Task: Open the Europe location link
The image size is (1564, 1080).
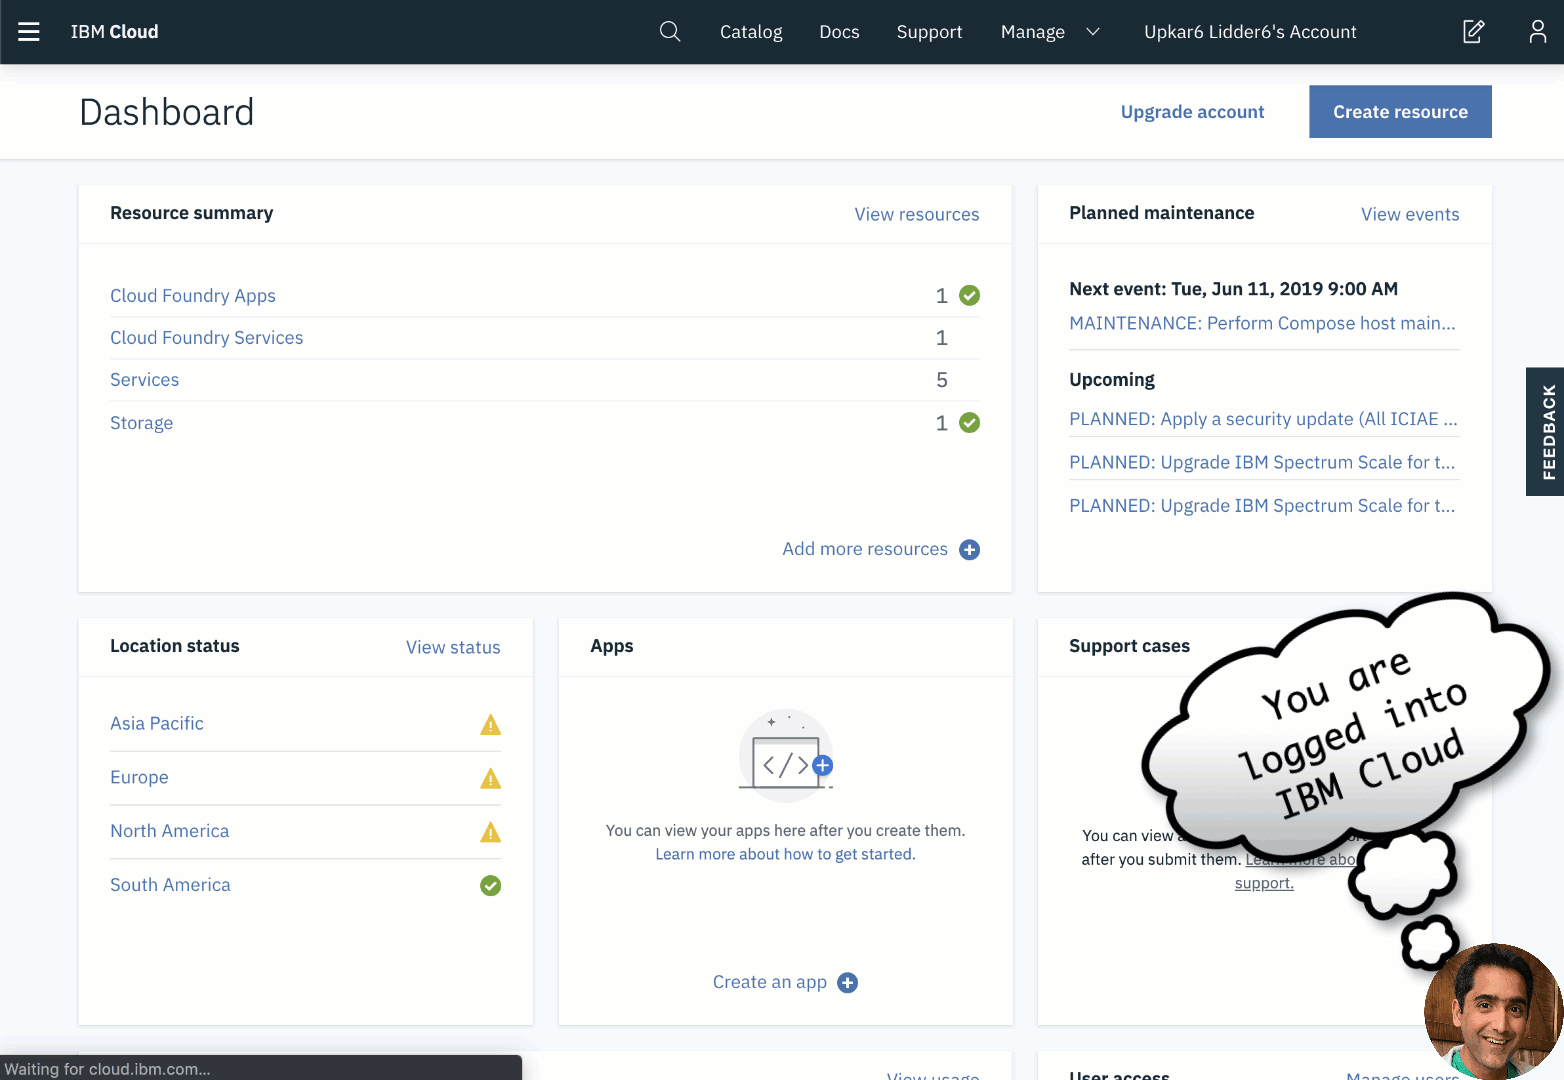Action: click(x=139, y=777)
